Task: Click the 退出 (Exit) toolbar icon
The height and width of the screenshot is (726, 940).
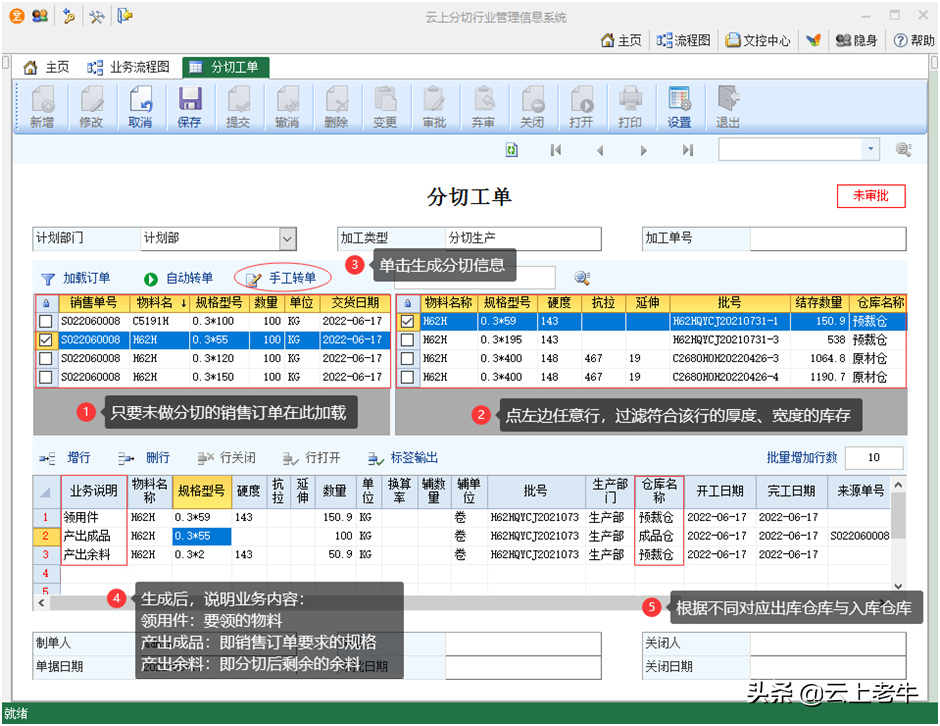Action: (728, 107)
